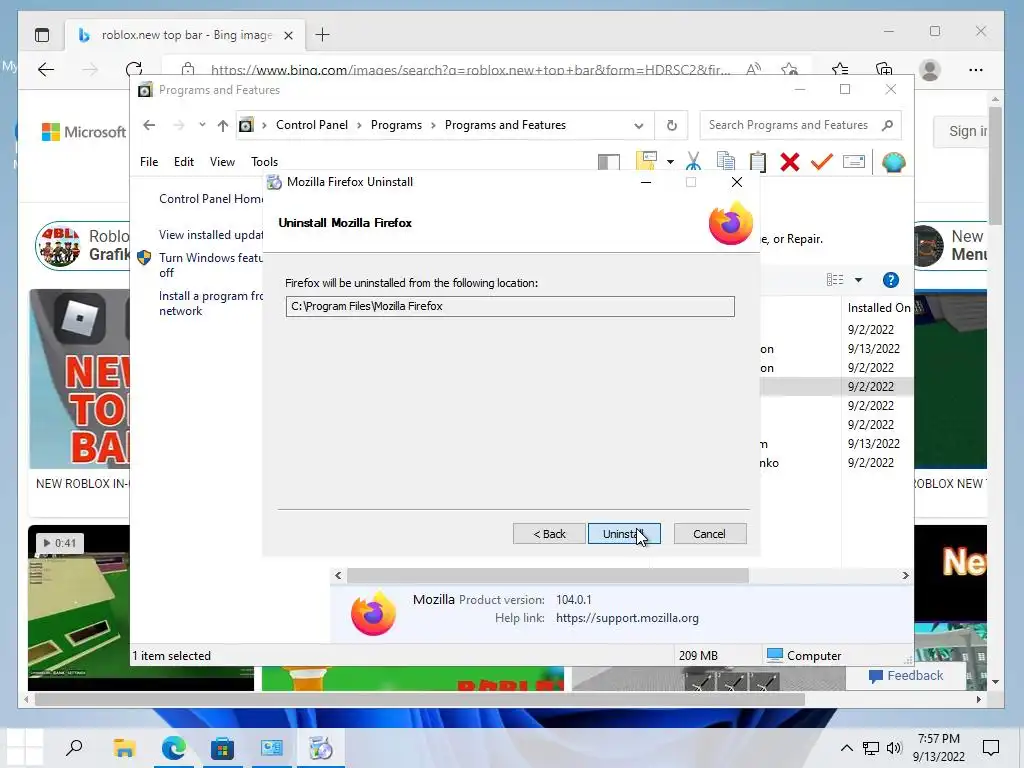Open Microsoft Store from taskbar
The image size is (1024, 768).
click(222, 748)
